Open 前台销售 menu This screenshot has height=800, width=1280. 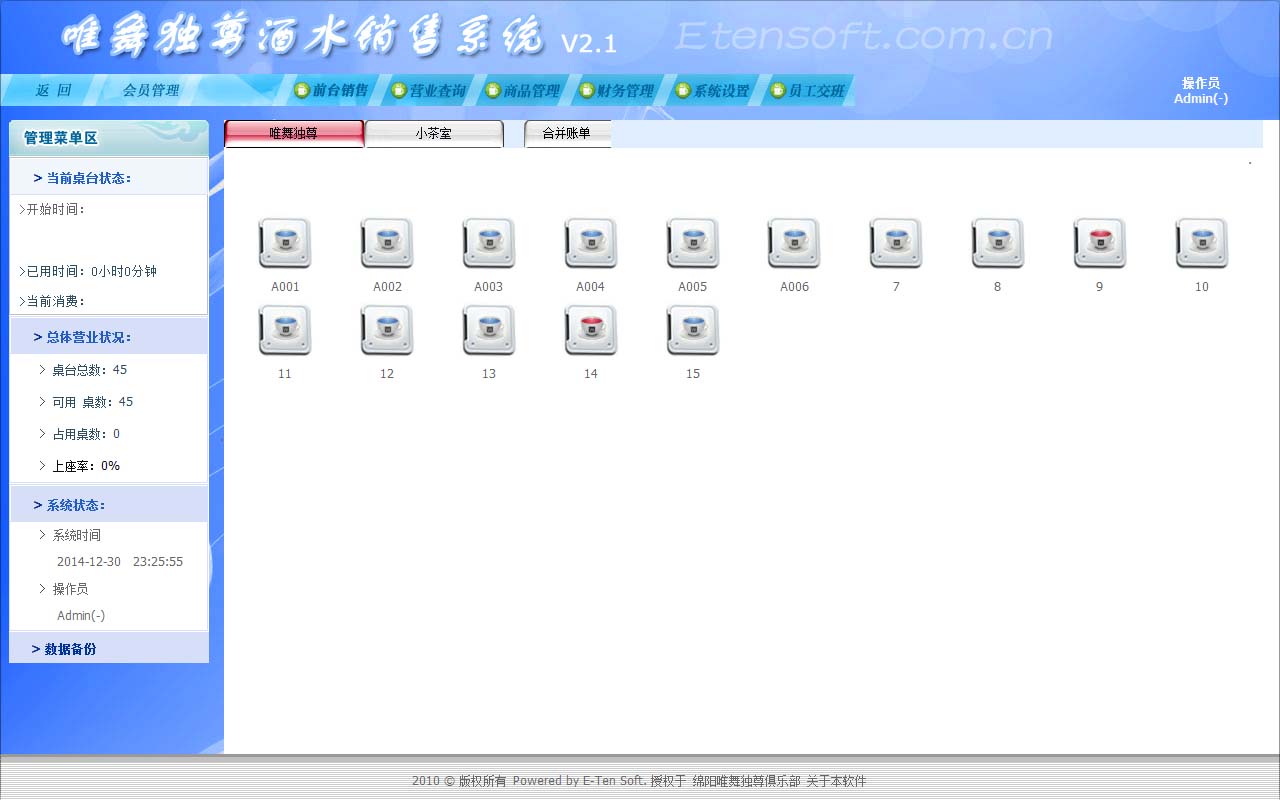click(331, 91)
